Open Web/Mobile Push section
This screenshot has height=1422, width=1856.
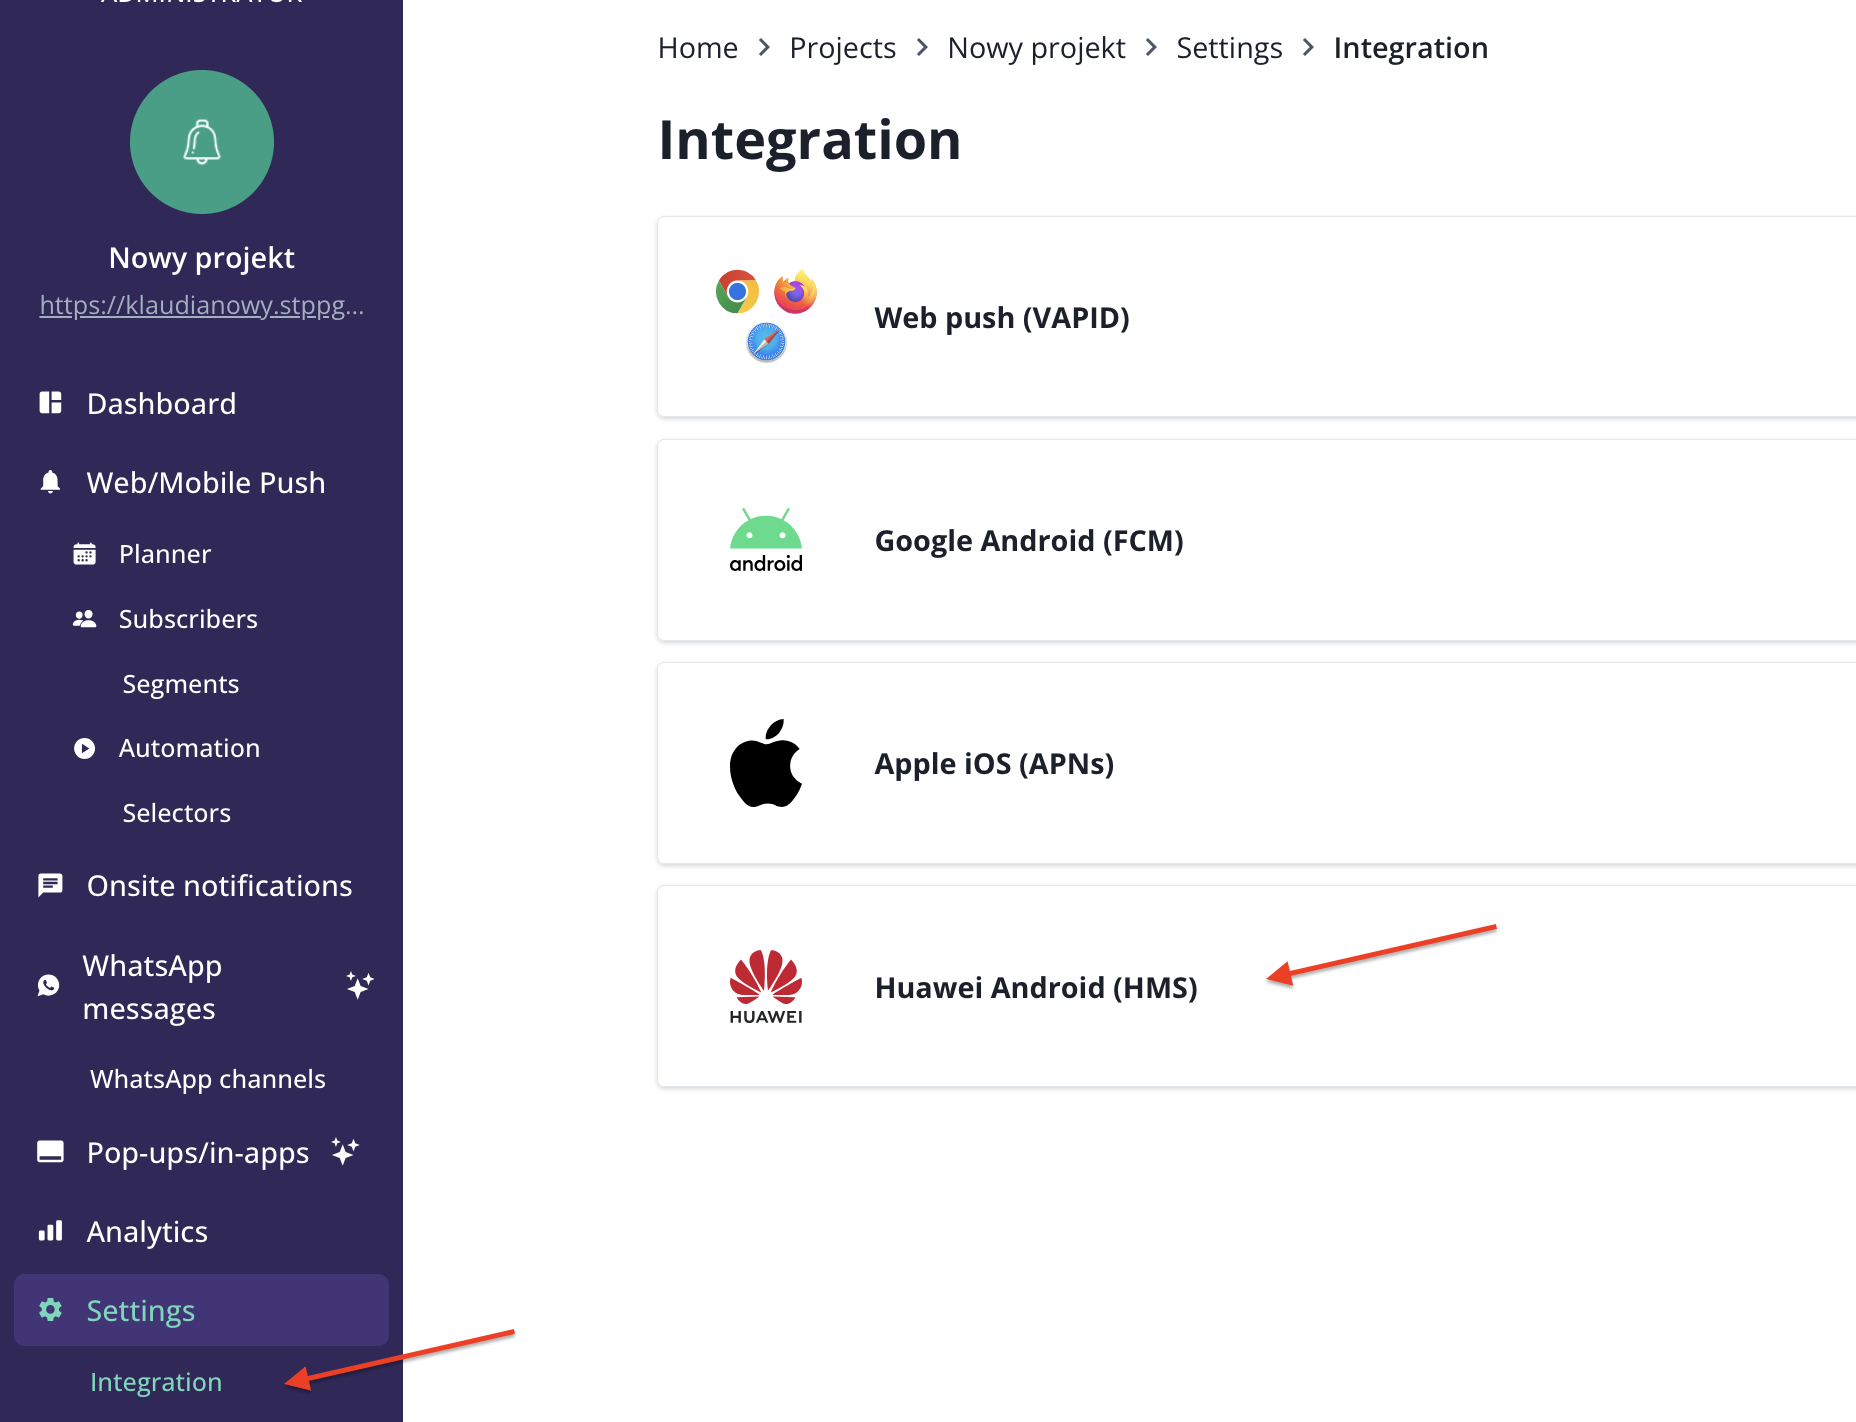pos(205,483)
